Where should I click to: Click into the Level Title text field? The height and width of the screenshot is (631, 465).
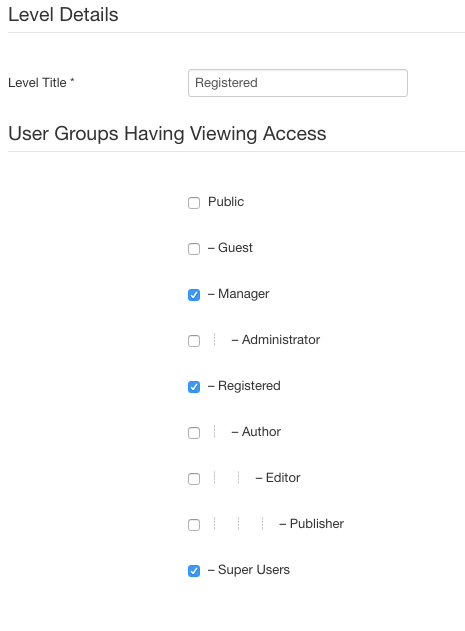(x=298, y=83)
